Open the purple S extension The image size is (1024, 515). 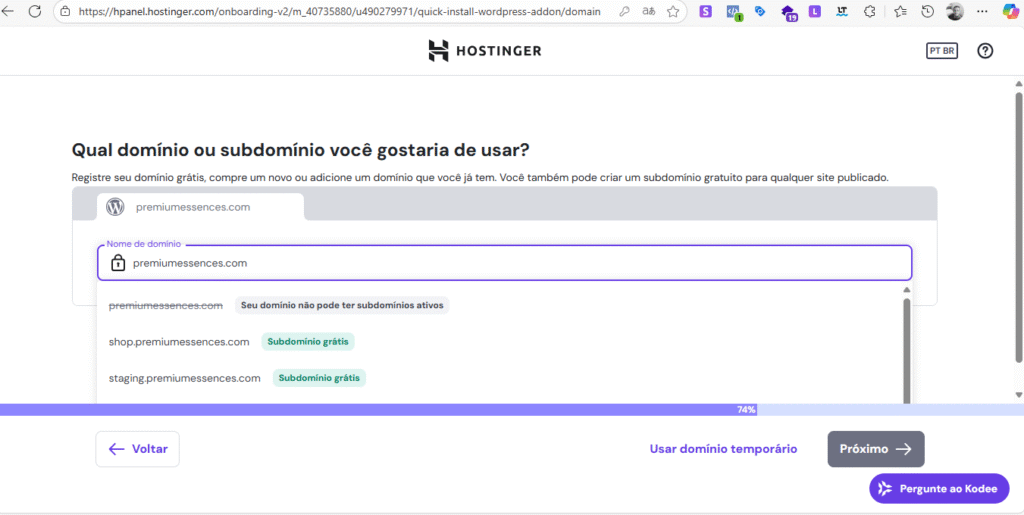pyautogui.click(x=705, y=11)
